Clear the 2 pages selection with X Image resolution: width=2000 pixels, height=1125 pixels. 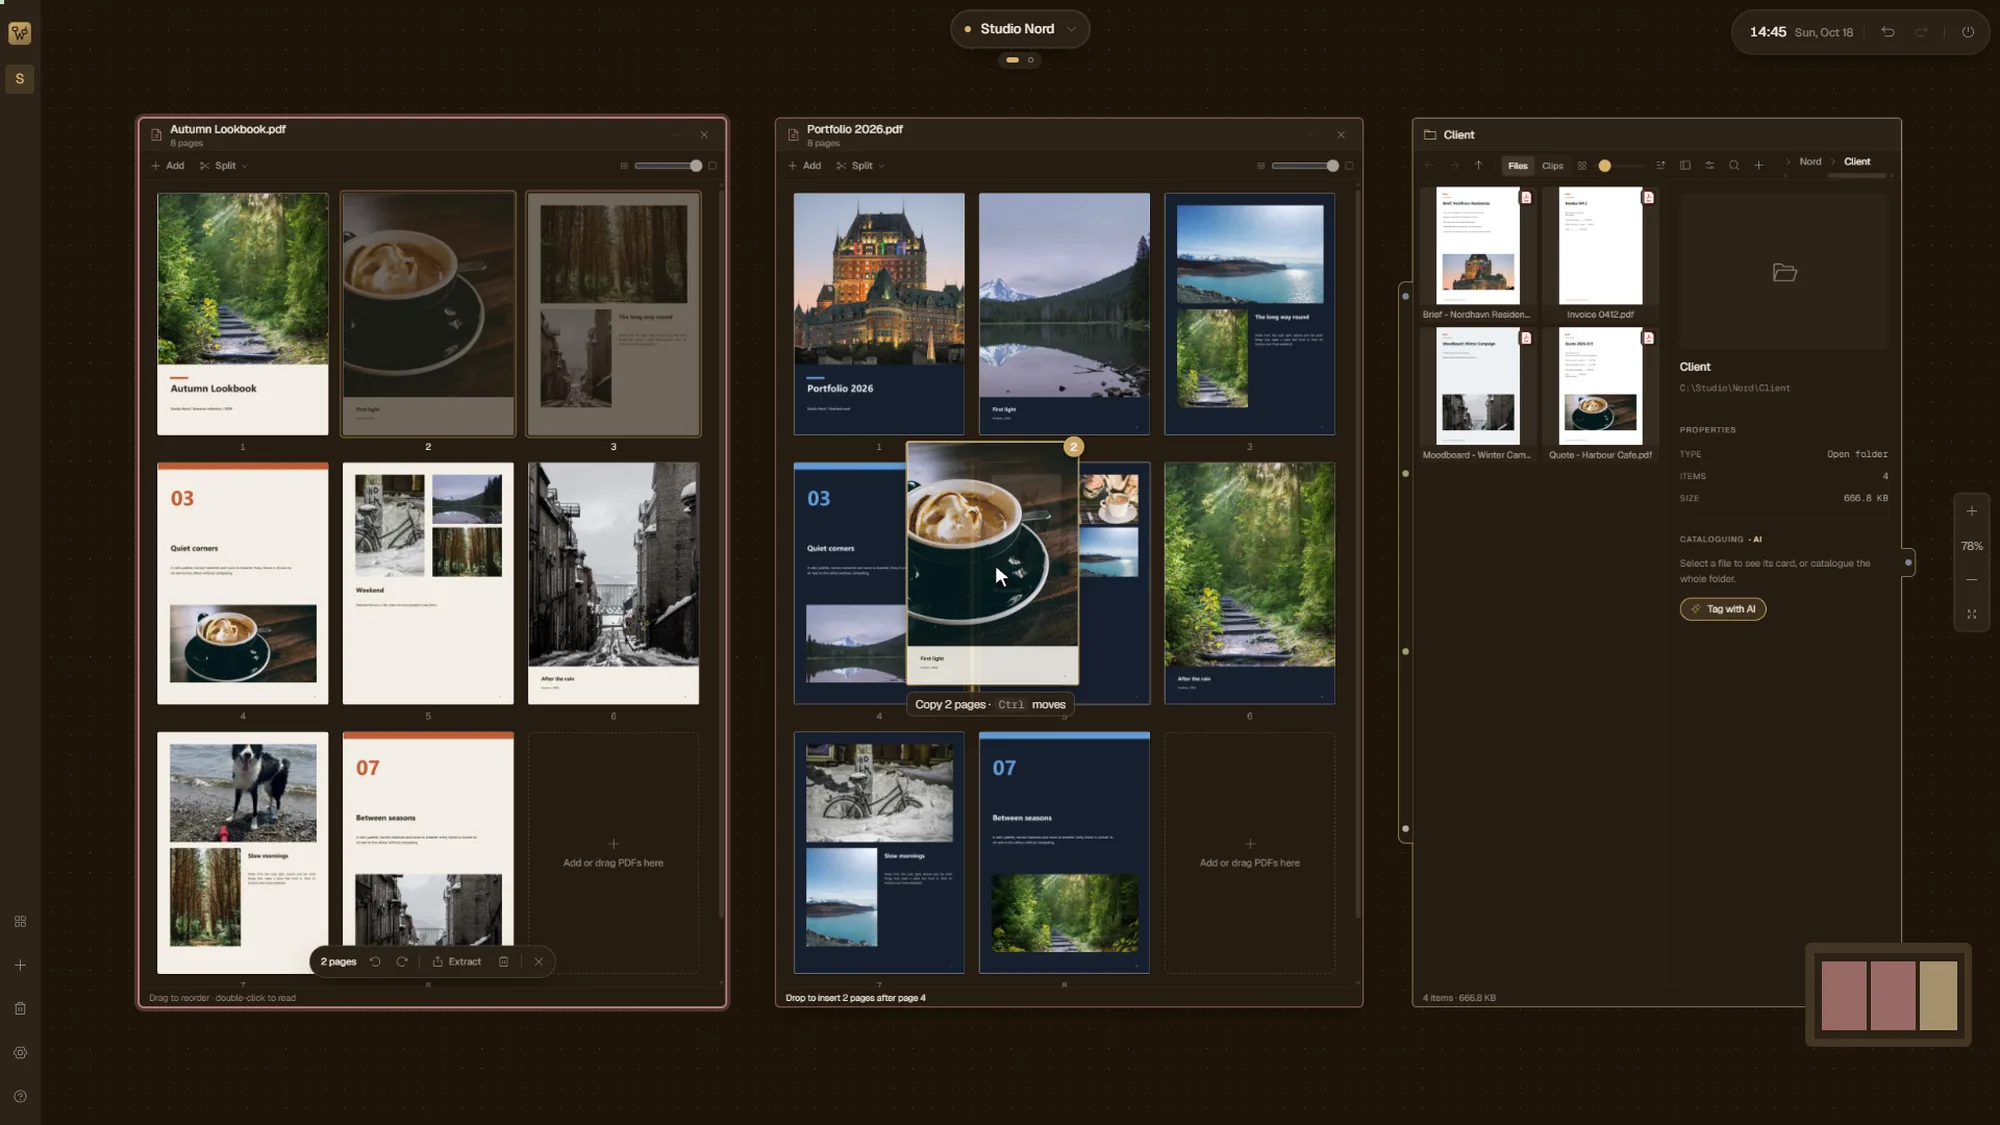[x=539, y=962]
